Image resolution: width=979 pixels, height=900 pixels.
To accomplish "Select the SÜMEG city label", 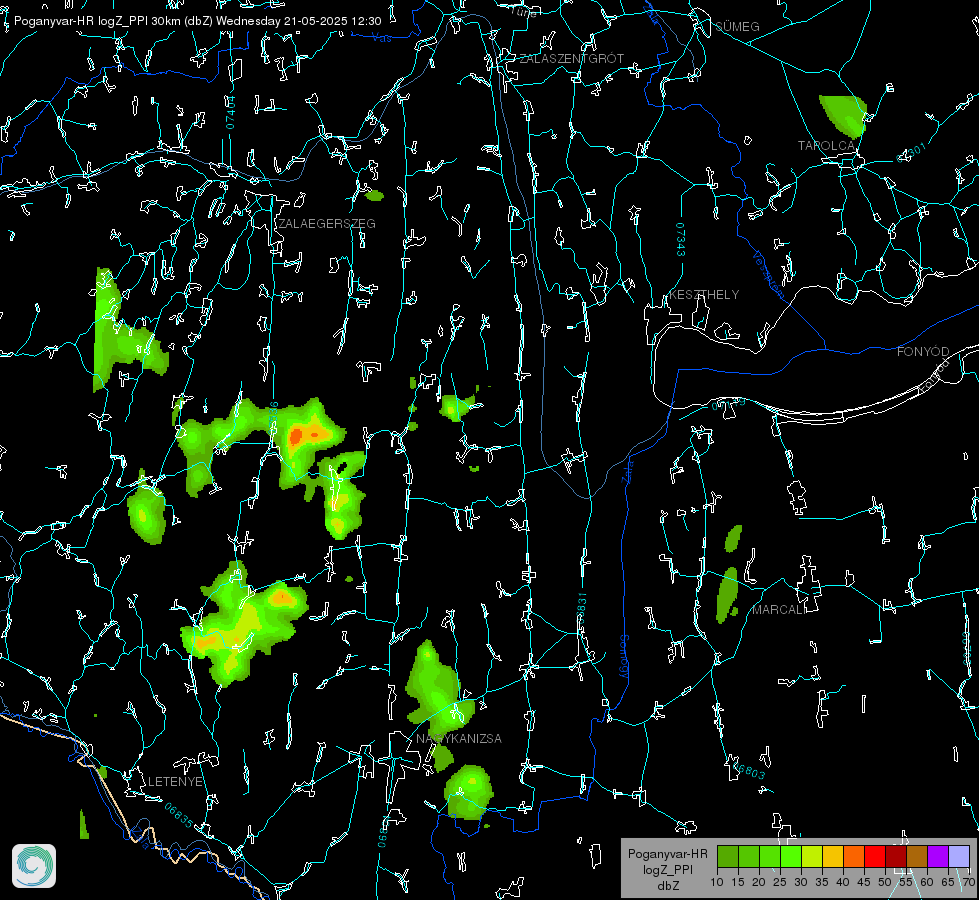I will pyautogui.click(x=737, y=26).
